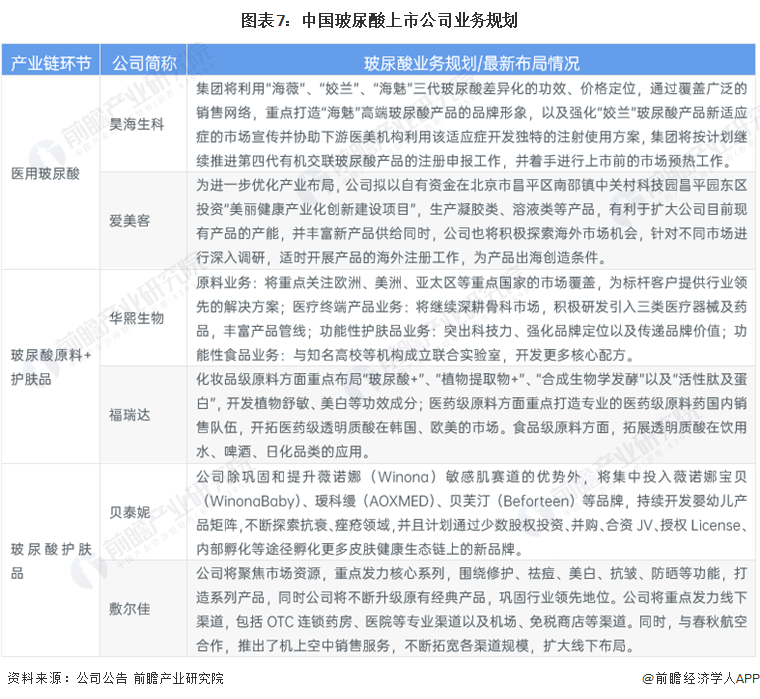Image resolution: width=760 pixels, height=699 pixels.
Task: Click the 福瑞达 raw material plan text
Action: coord(471,415)
